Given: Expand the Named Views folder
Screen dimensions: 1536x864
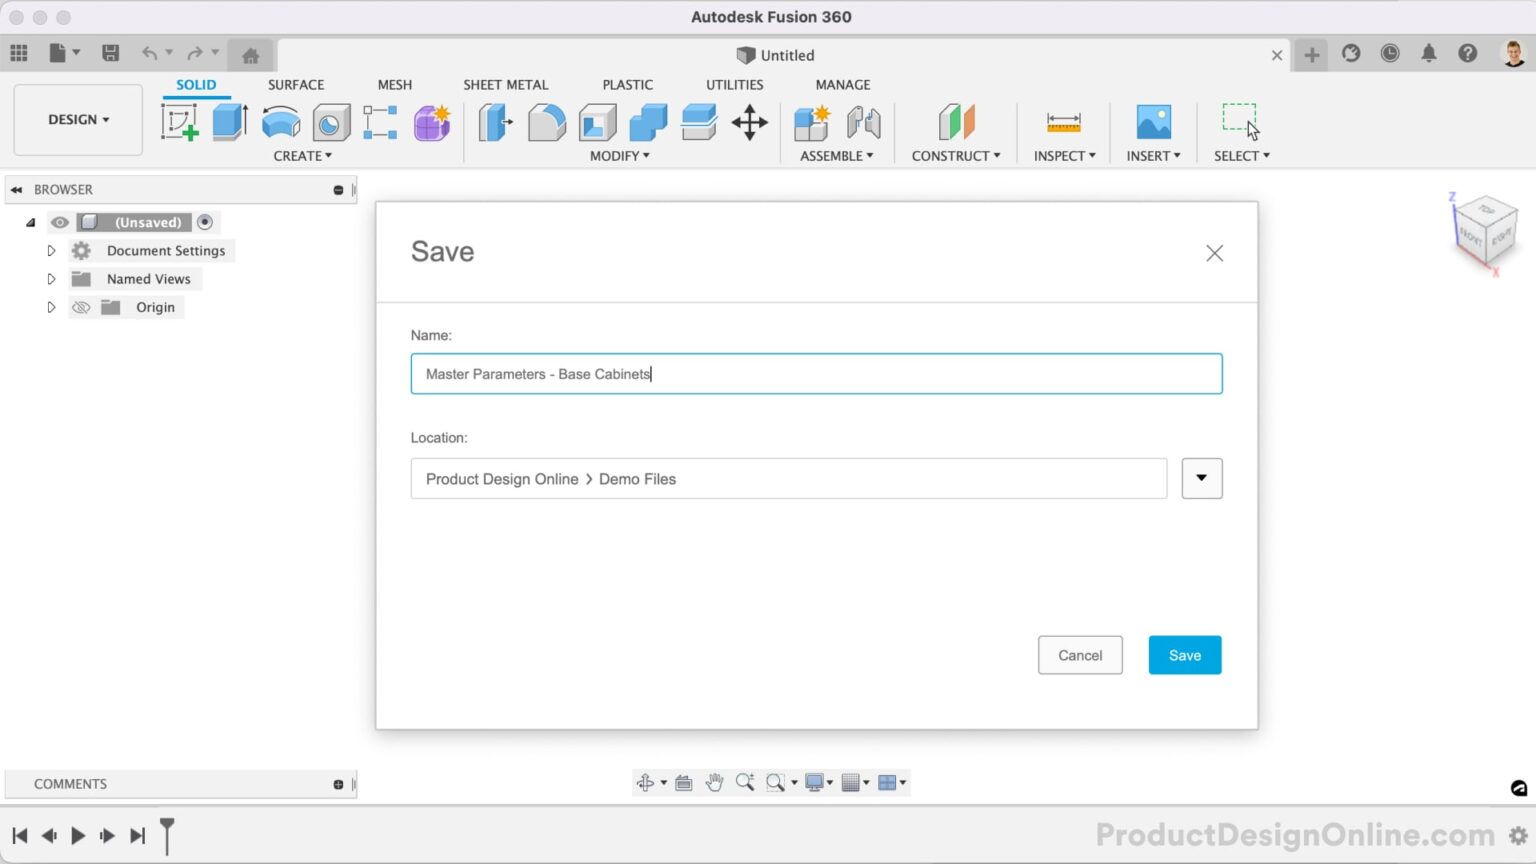Looking at the screenshot, I should click(x=51, y=279).
